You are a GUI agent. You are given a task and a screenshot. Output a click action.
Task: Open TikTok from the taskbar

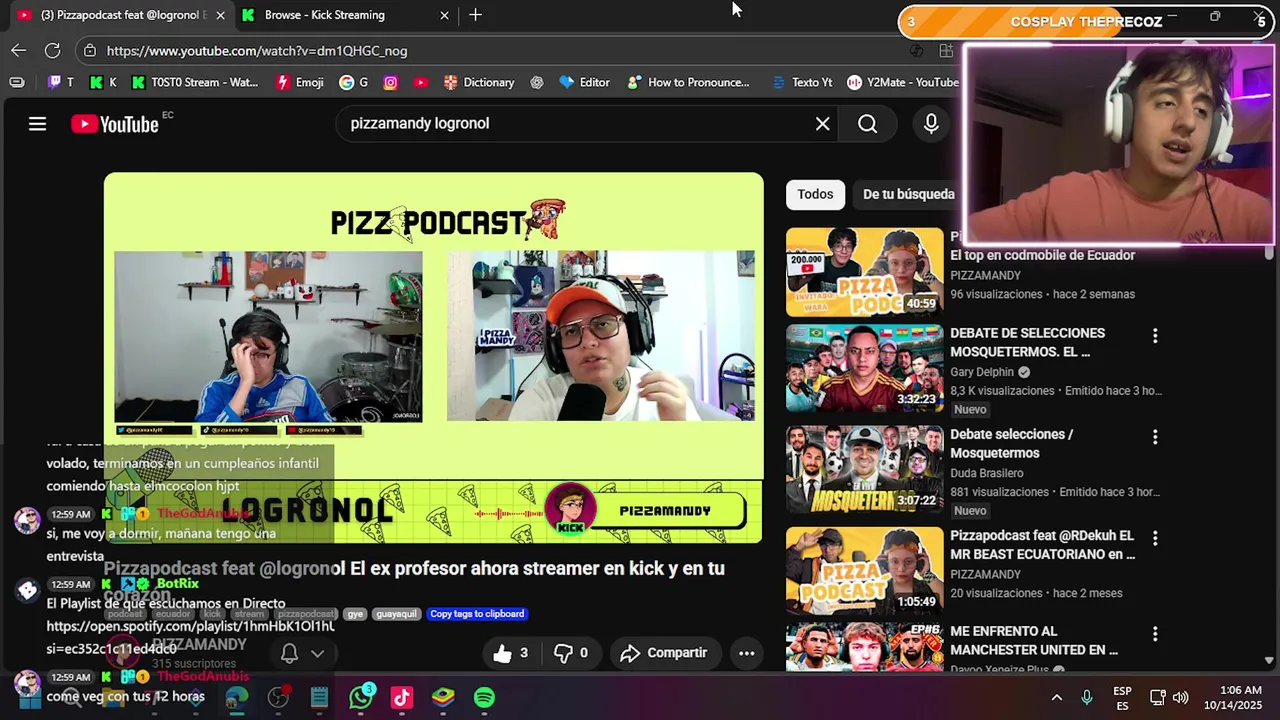coord(402,697)
